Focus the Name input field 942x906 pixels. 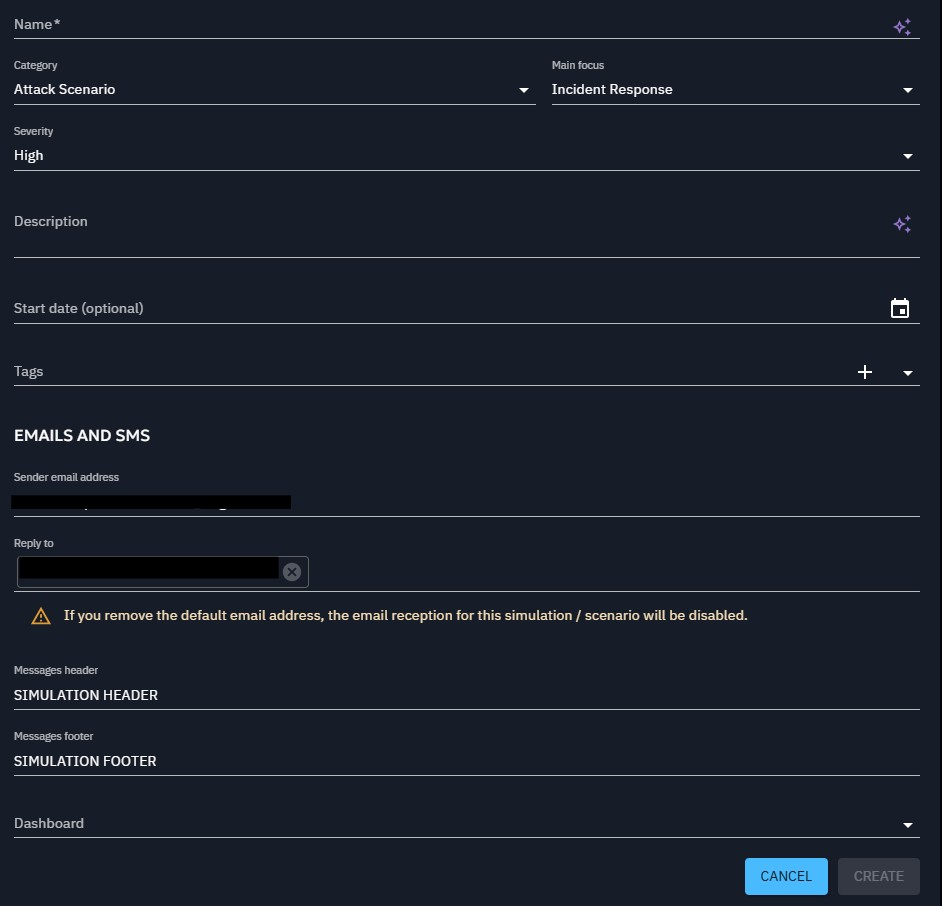pos(440,25)
